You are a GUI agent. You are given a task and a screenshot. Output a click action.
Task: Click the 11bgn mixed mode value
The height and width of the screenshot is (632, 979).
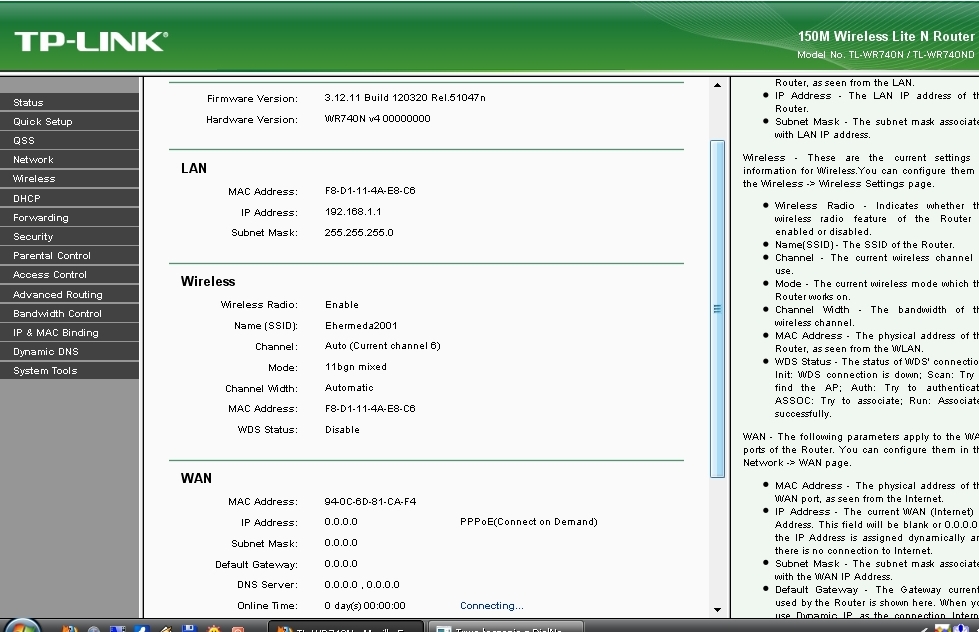[355, 367]
